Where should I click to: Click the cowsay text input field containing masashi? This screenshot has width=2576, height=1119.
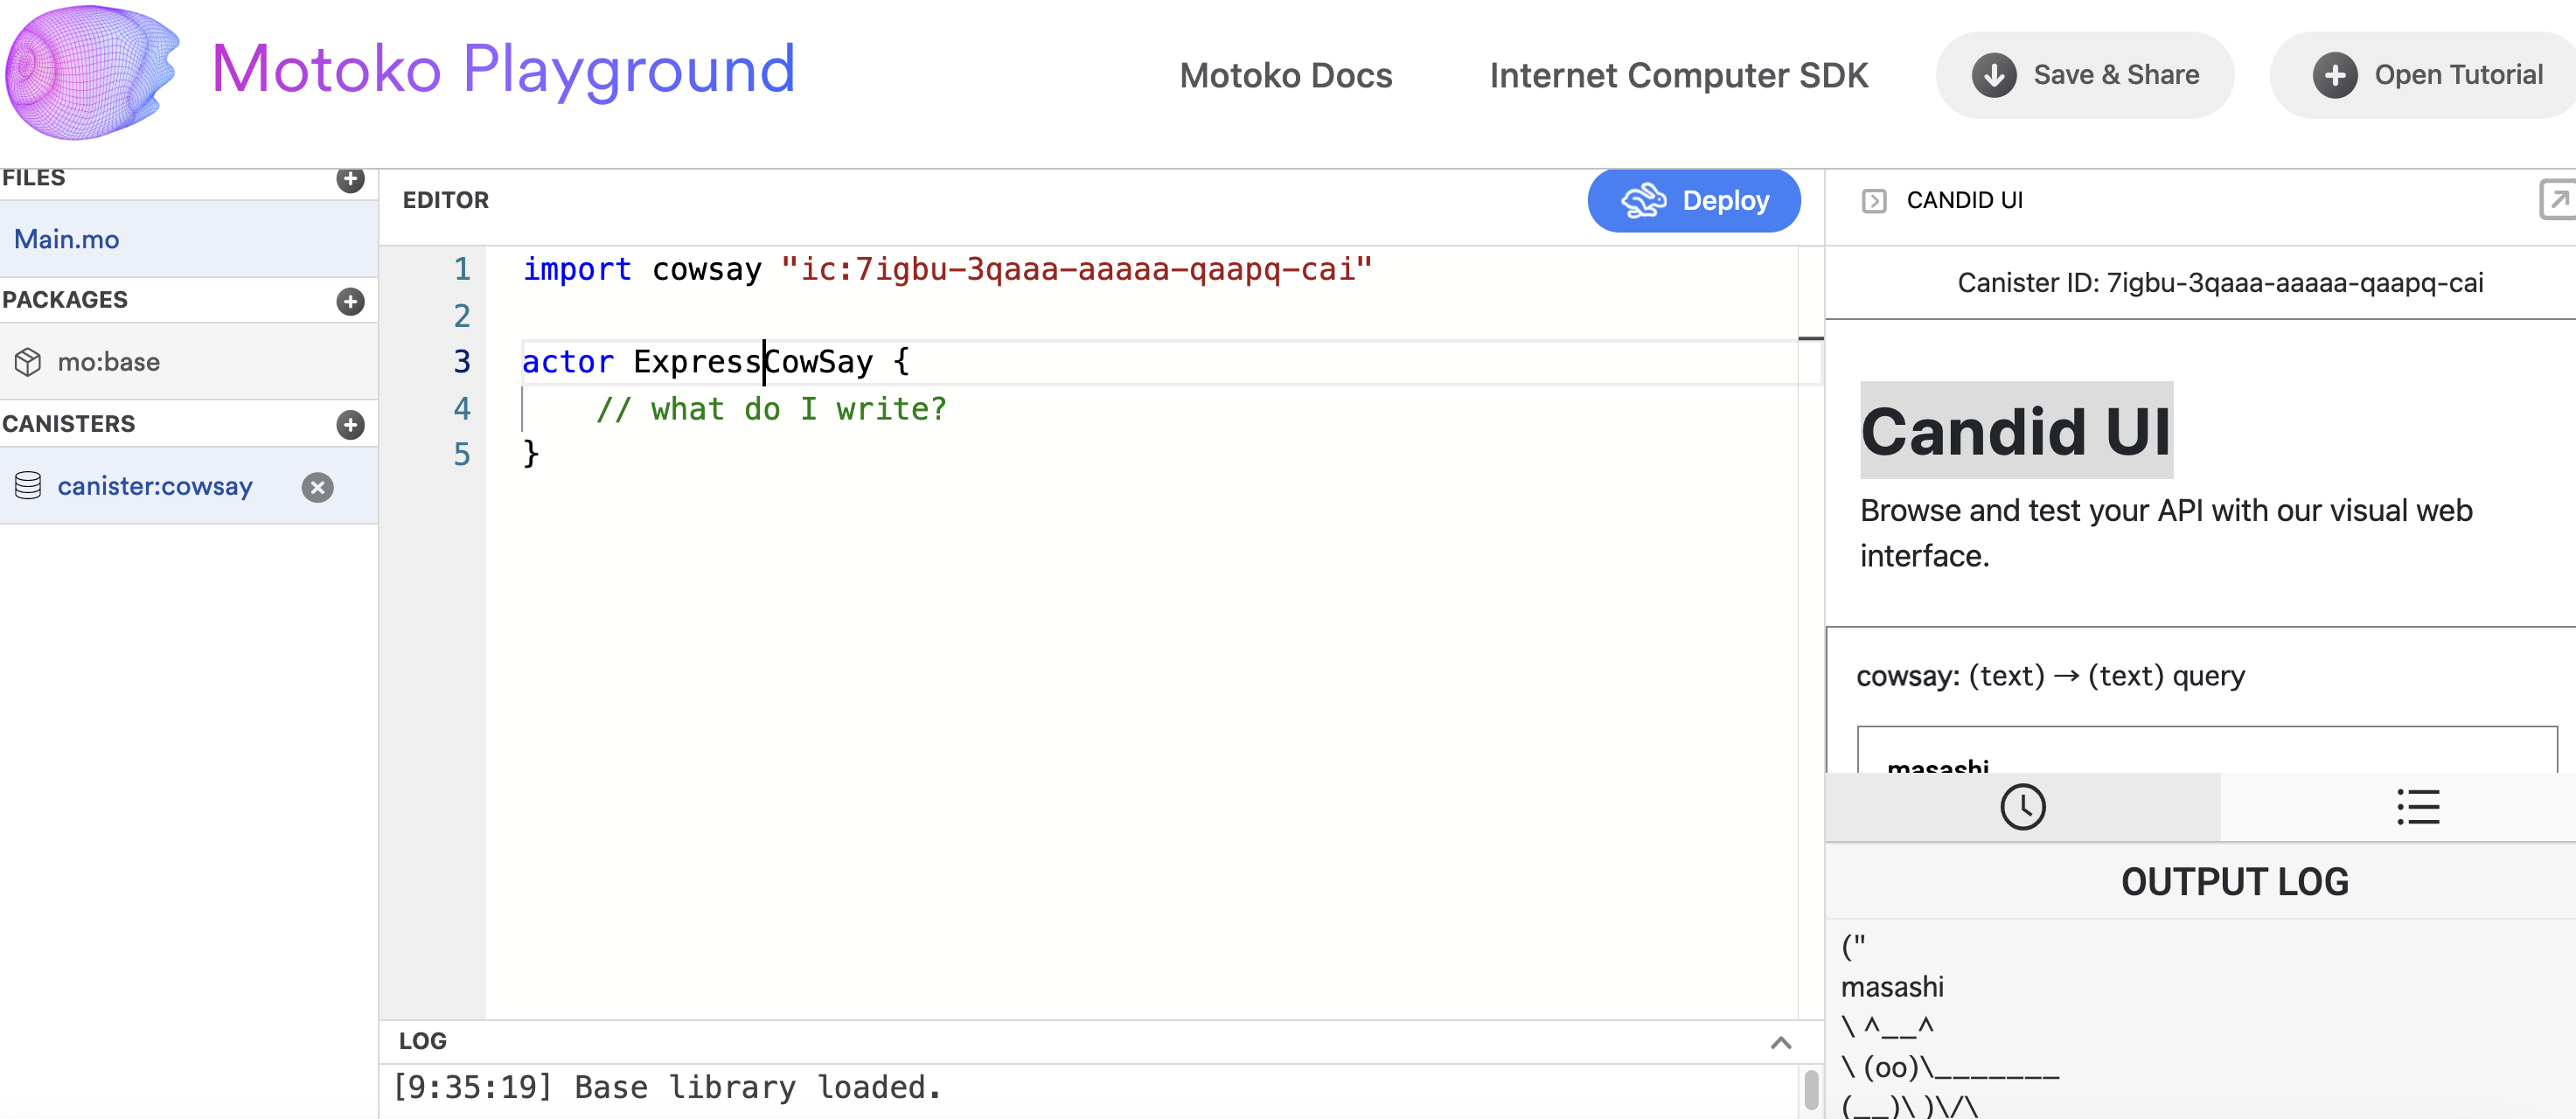[2206, 750]
